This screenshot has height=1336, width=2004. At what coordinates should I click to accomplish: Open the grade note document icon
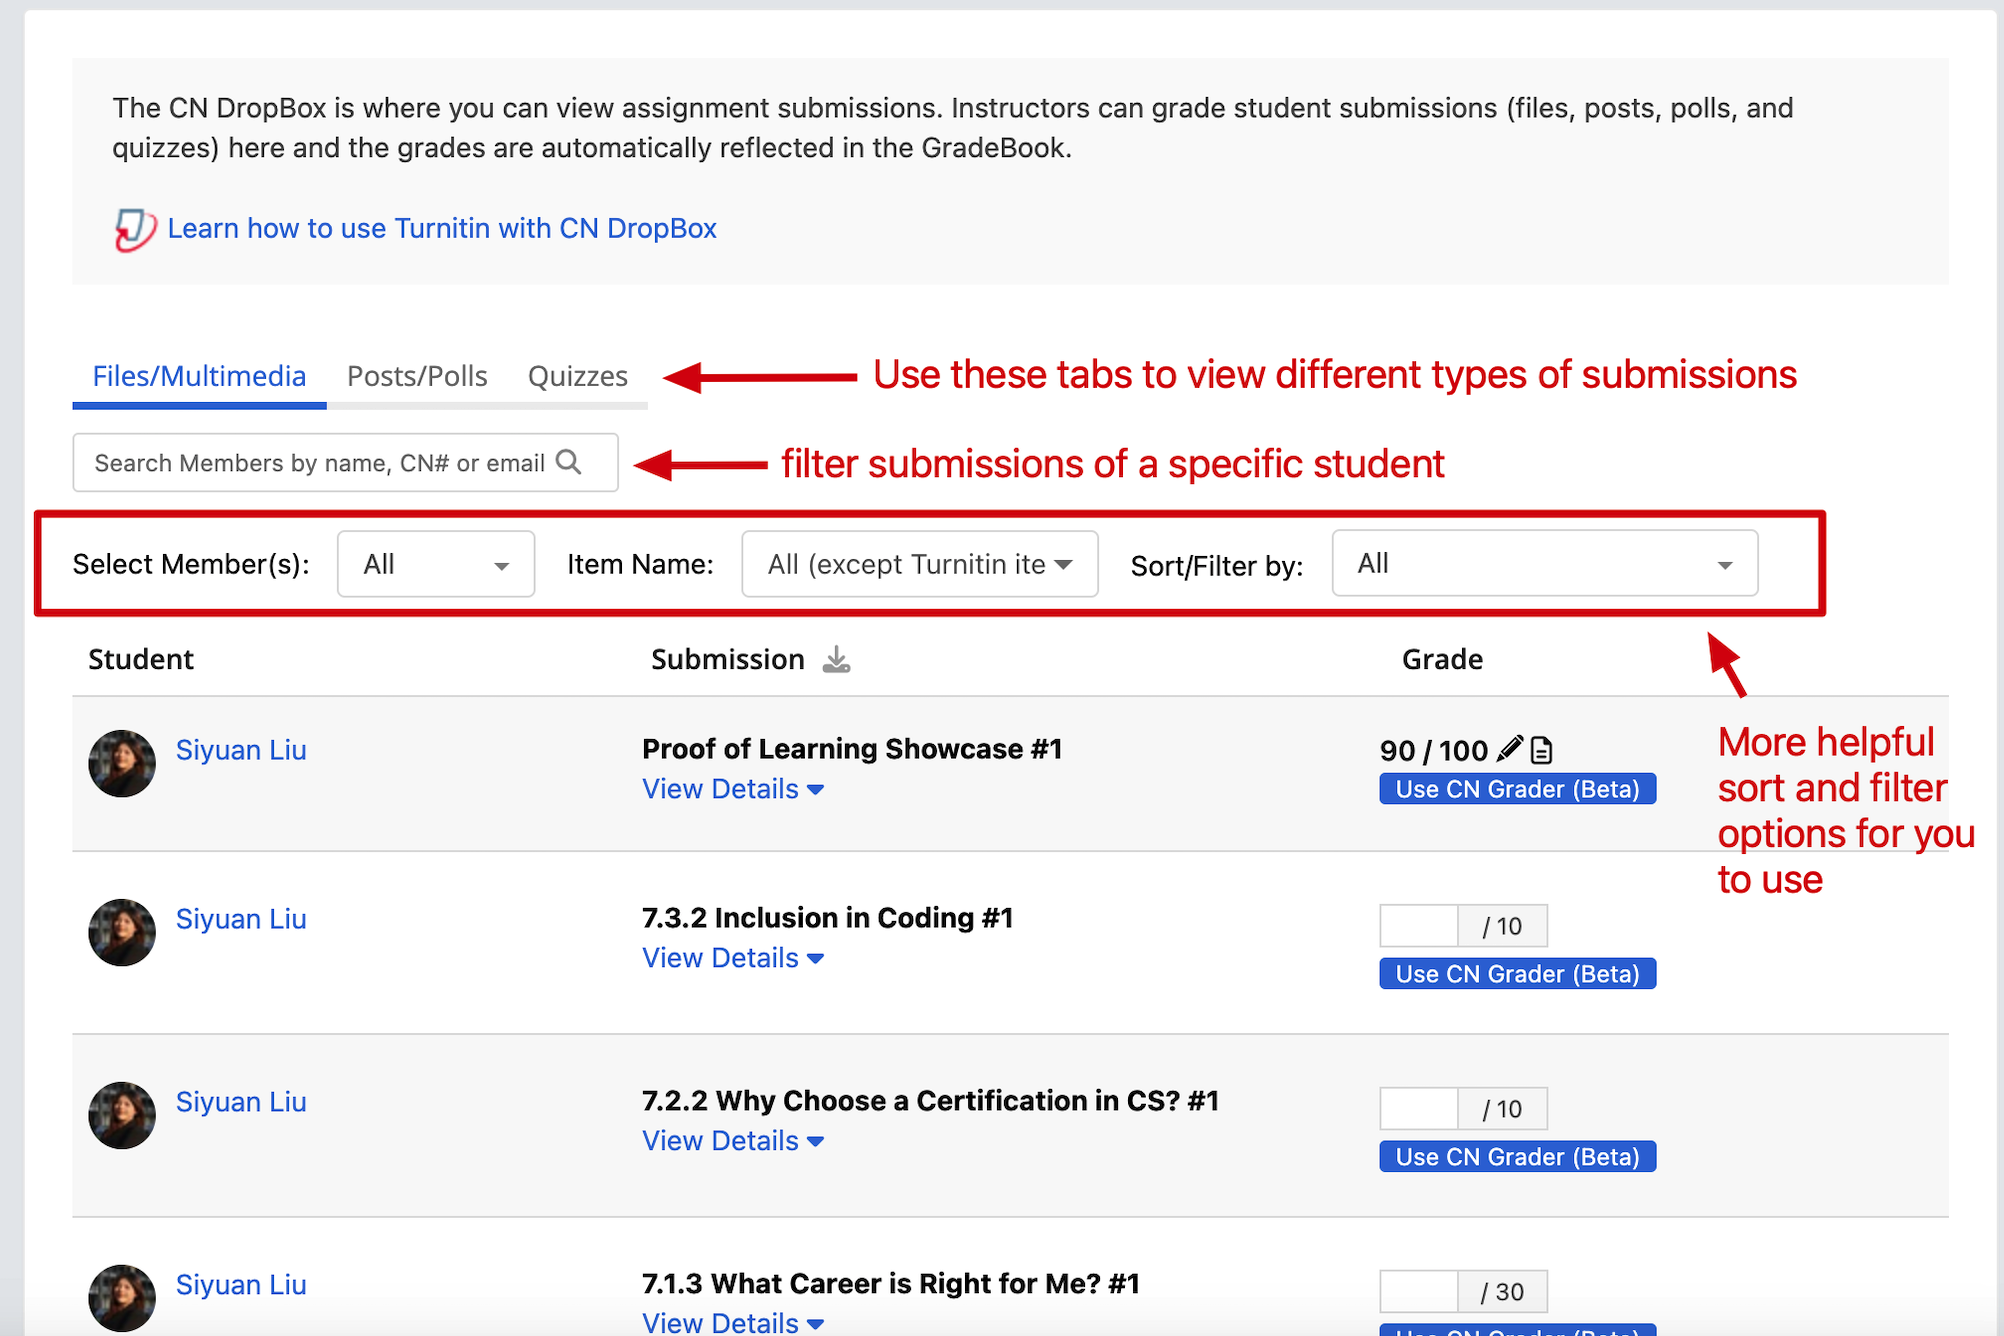1541,749
